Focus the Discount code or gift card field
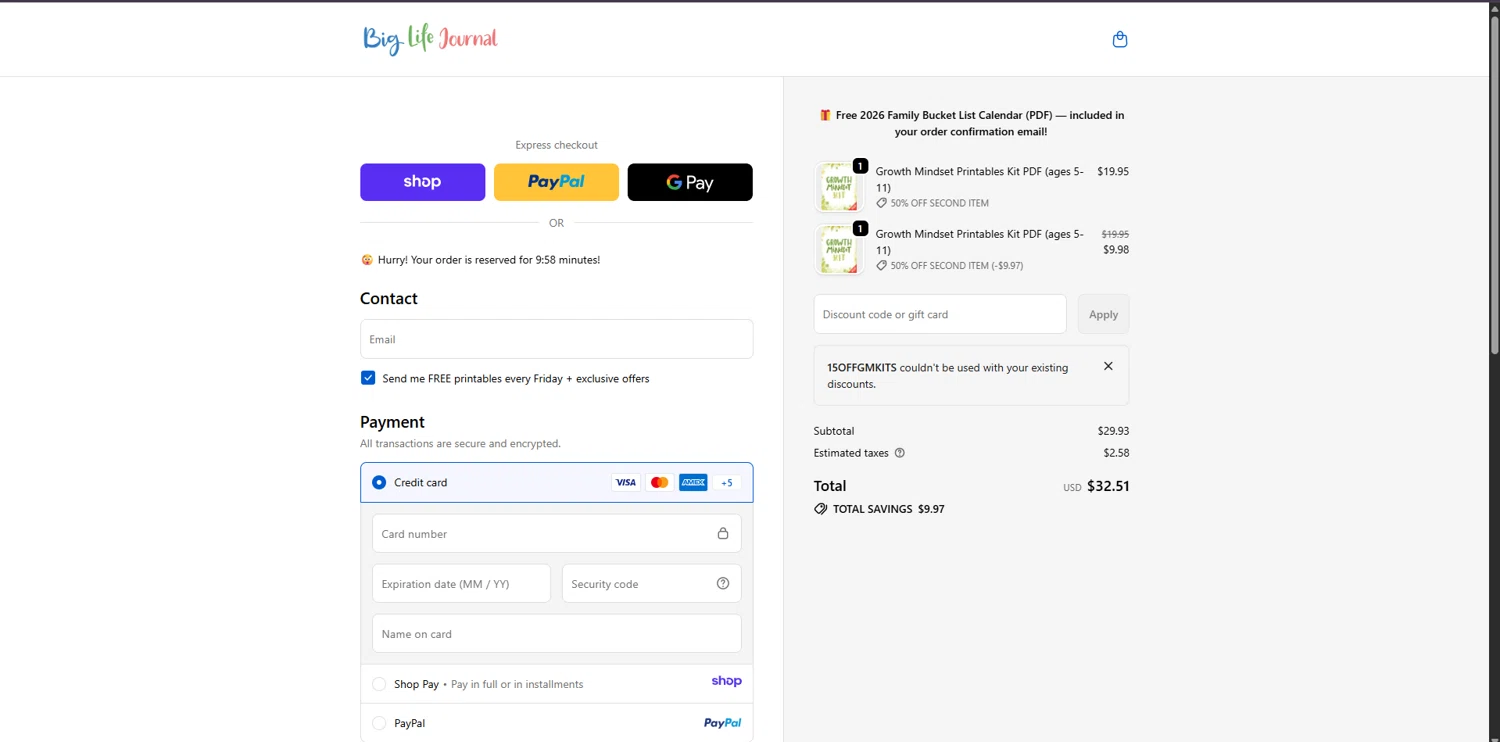Viewport: 1500px width, 742px height. click(x=940, y=314)
